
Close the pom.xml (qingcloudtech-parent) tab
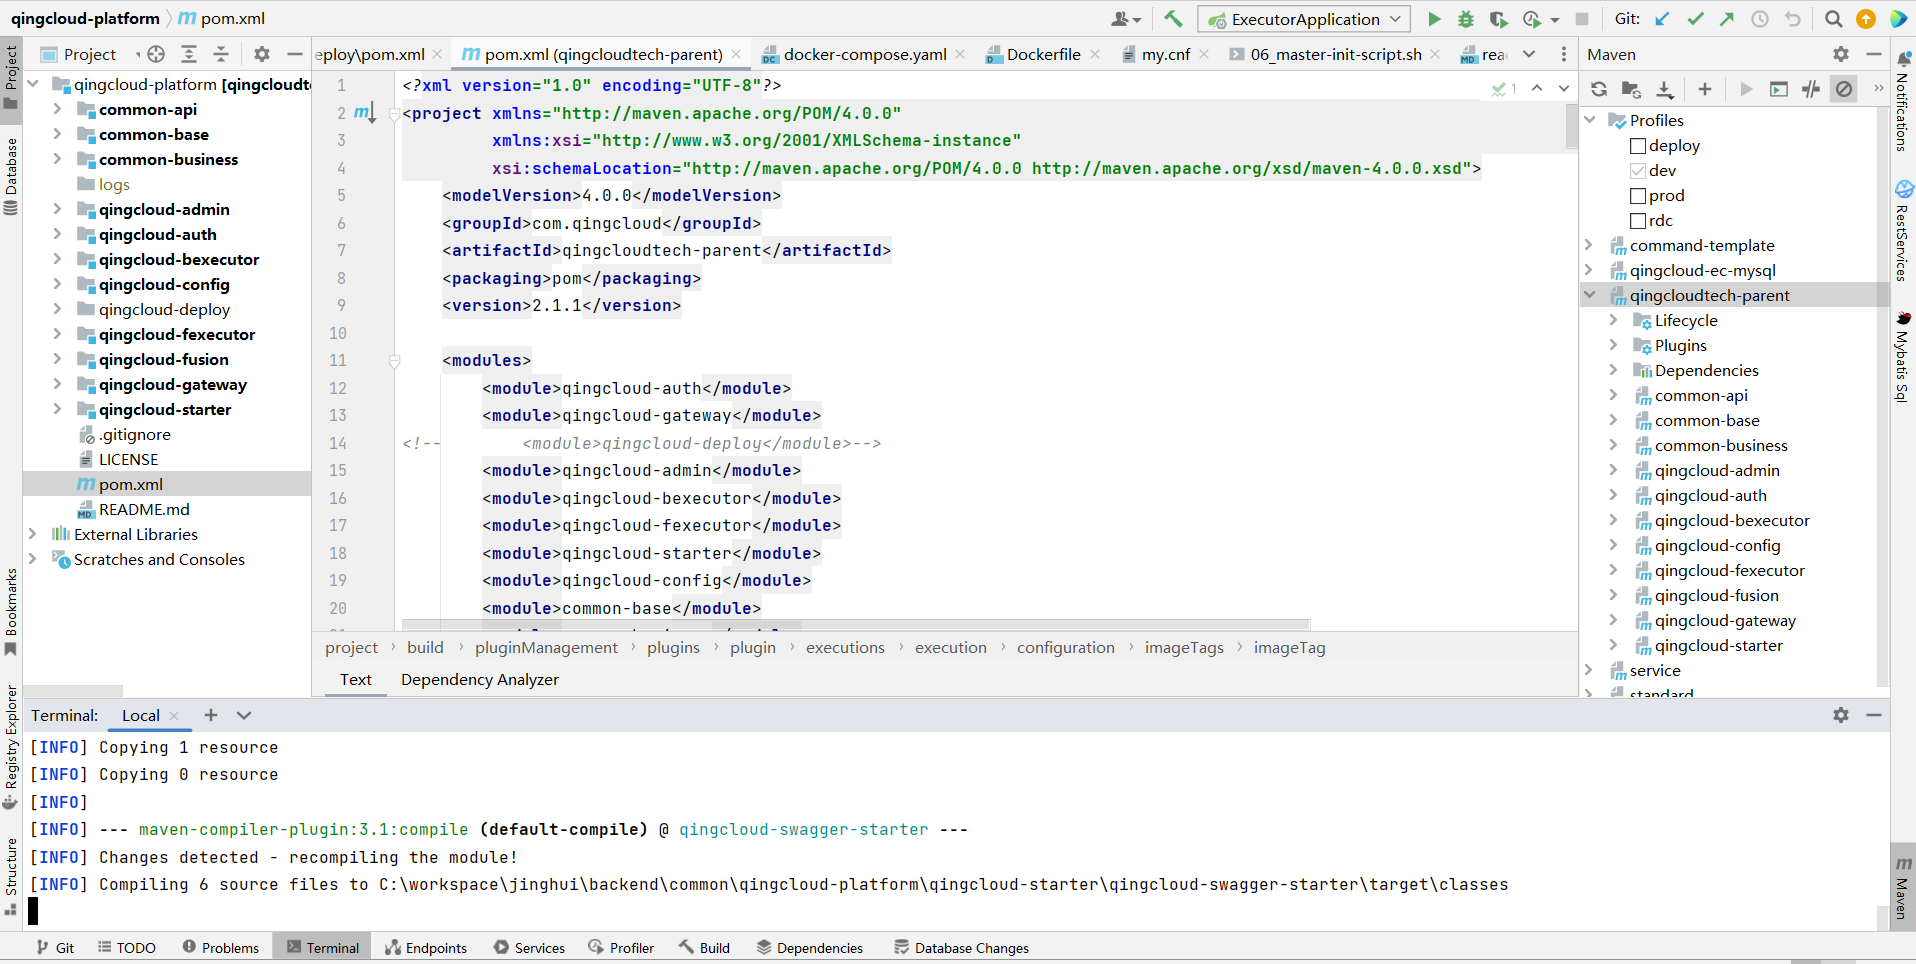coord(736,54)
